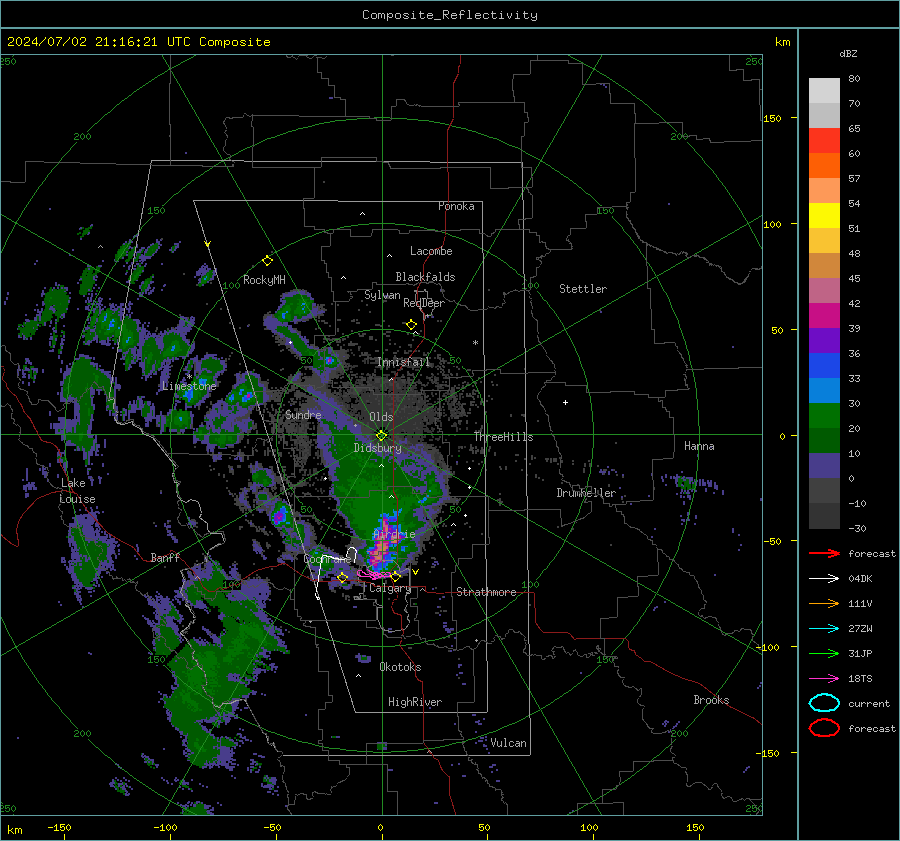Viewport: 900px width, 841px height.
Task: Click the Lacombe city label
Action: click(x=431, y=251)
